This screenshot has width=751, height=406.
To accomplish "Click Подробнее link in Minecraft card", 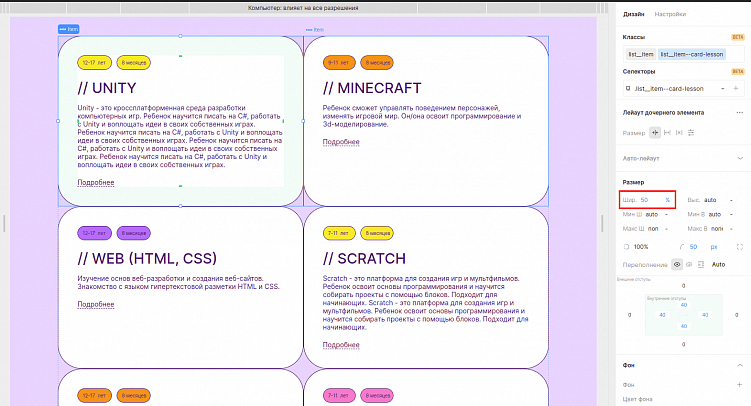I will pyautogui.click(x=341, y=142).
